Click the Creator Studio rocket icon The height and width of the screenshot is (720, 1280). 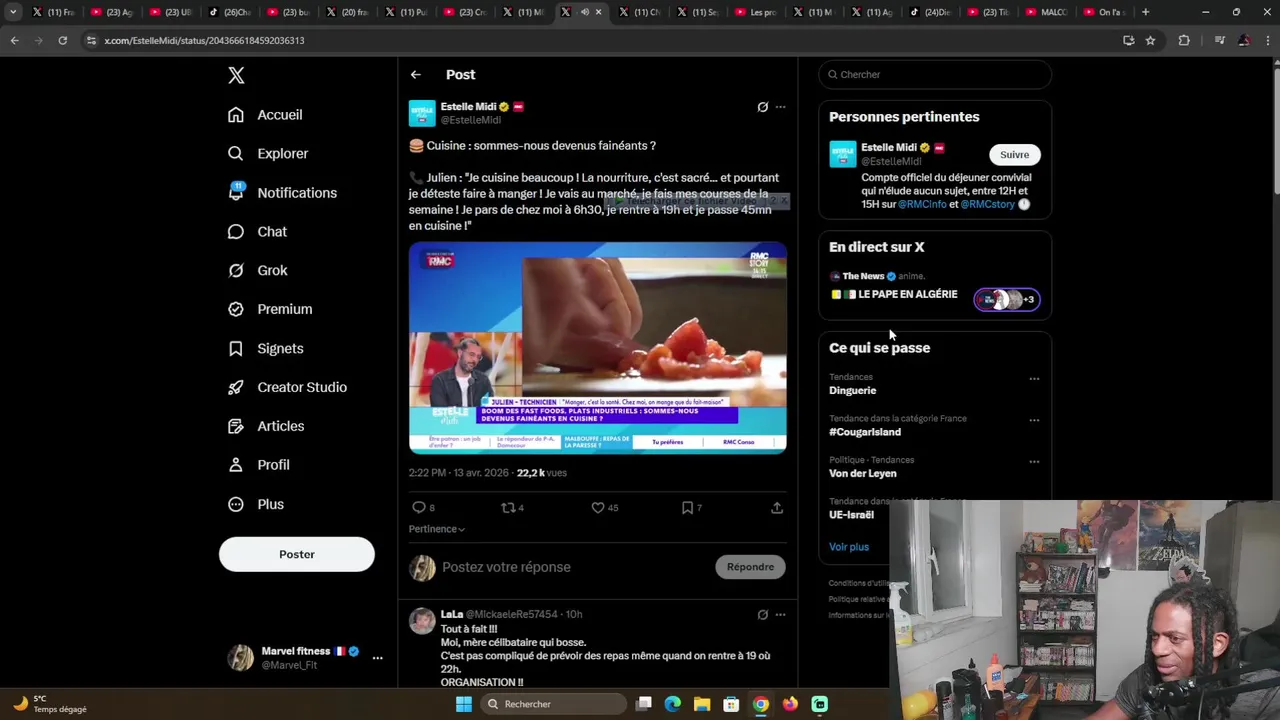[x=236, y=388]
